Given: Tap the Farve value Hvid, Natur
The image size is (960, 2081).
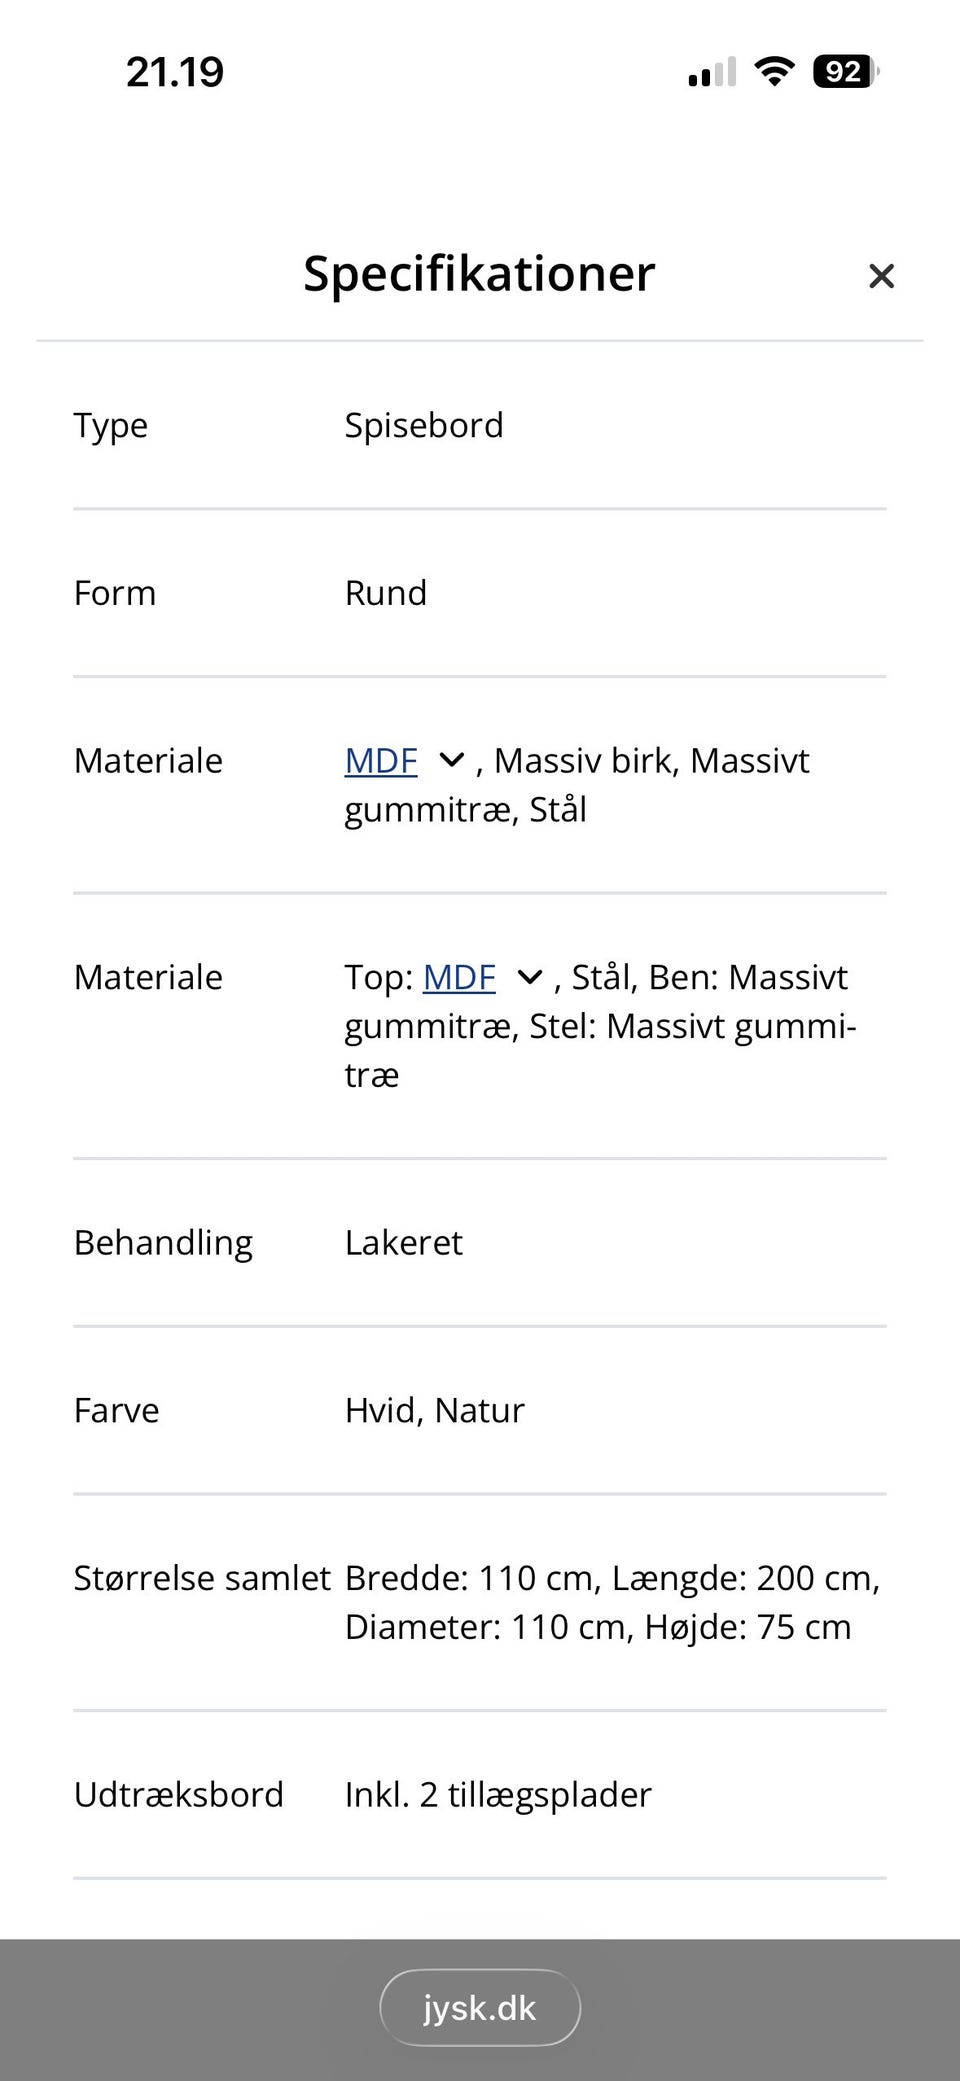Looking at the screenshot, I should (x=435, y=1410).
